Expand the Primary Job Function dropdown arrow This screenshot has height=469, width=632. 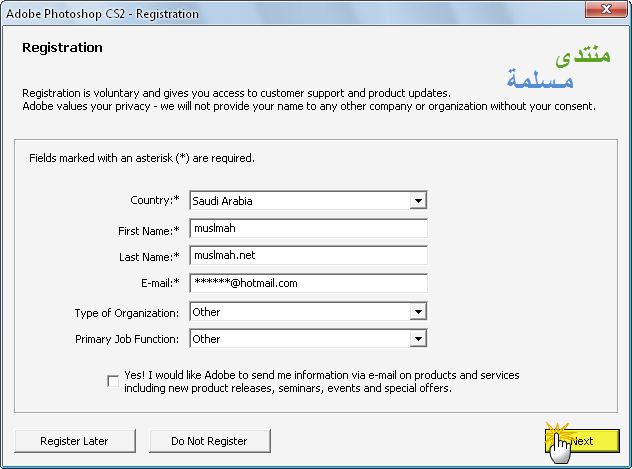coord(418,339)
